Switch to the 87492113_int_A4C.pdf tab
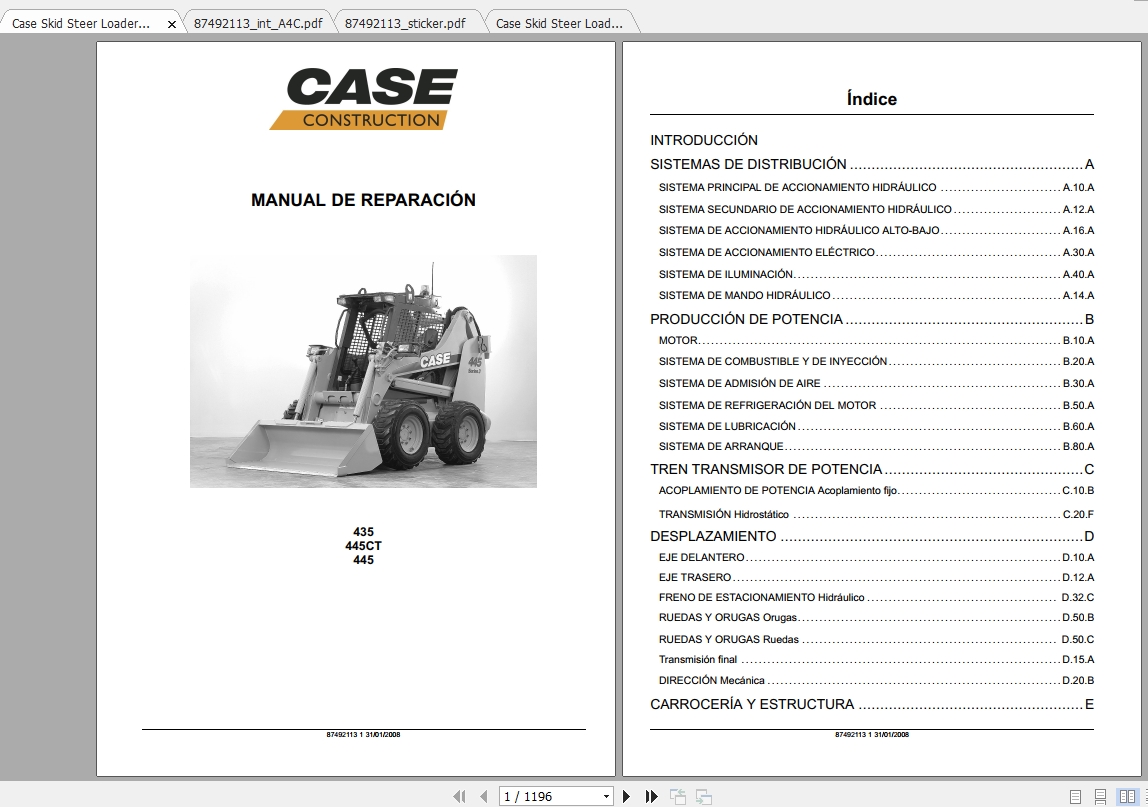Screen dimensions: 1148x807 258,23
